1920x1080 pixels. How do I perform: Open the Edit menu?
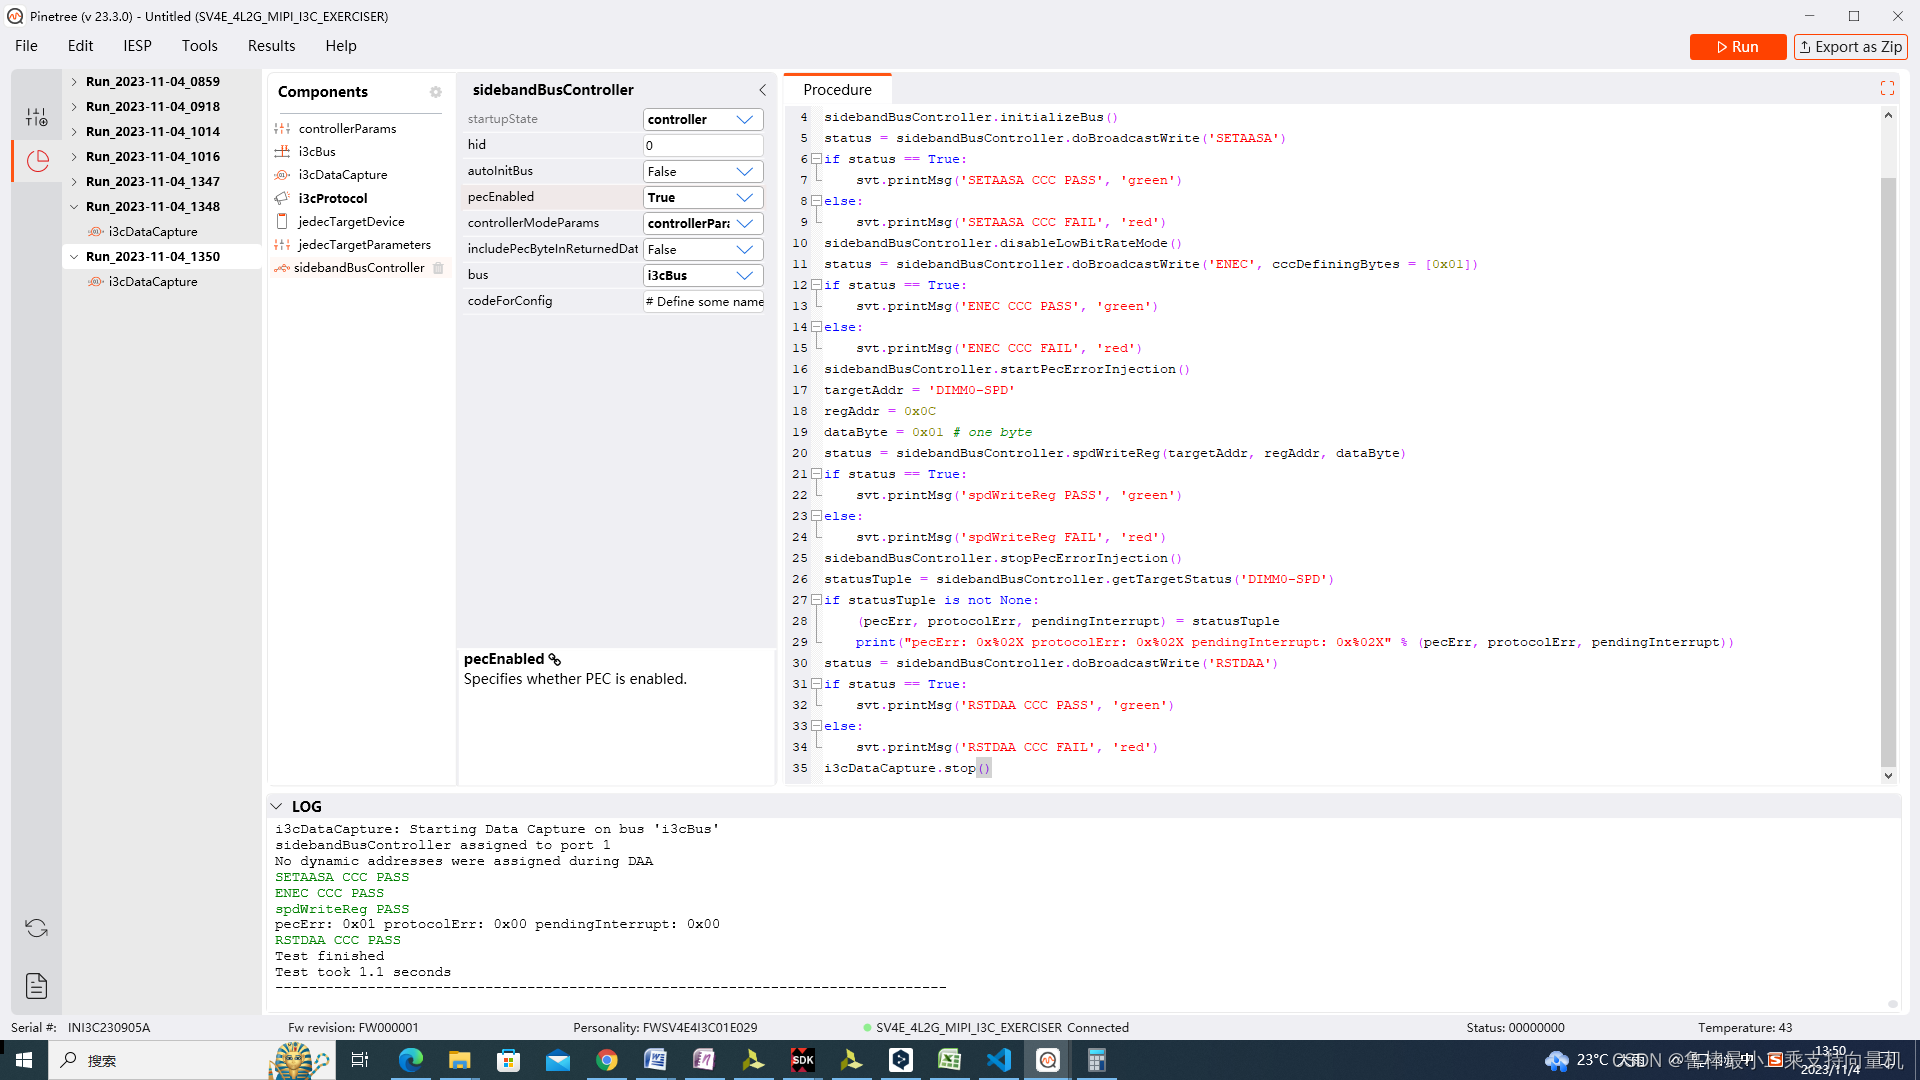80,46
